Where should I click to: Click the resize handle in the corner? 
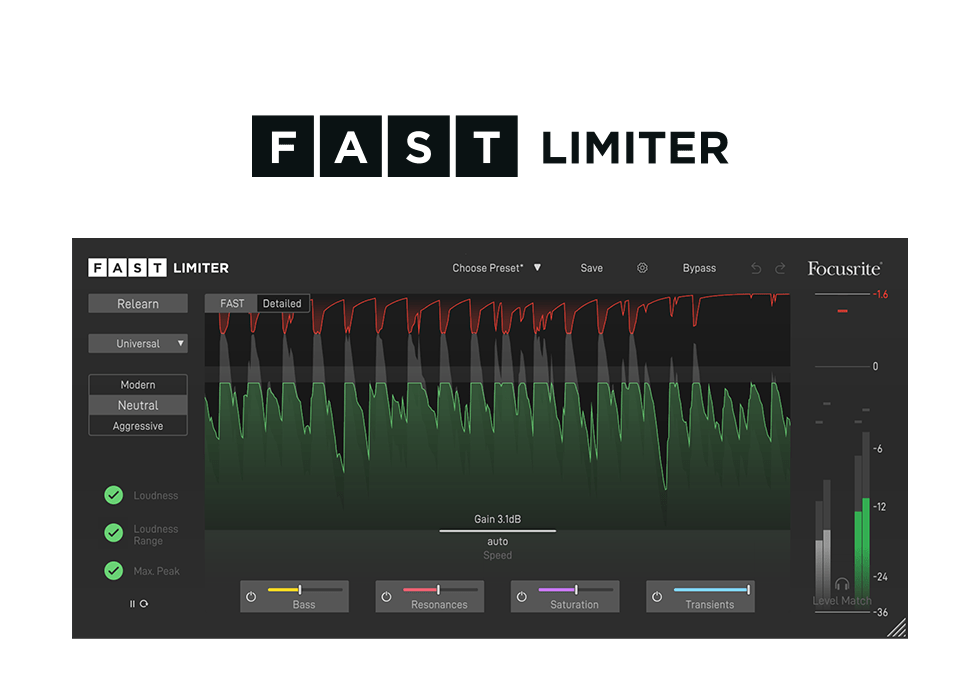coord(896,627)
